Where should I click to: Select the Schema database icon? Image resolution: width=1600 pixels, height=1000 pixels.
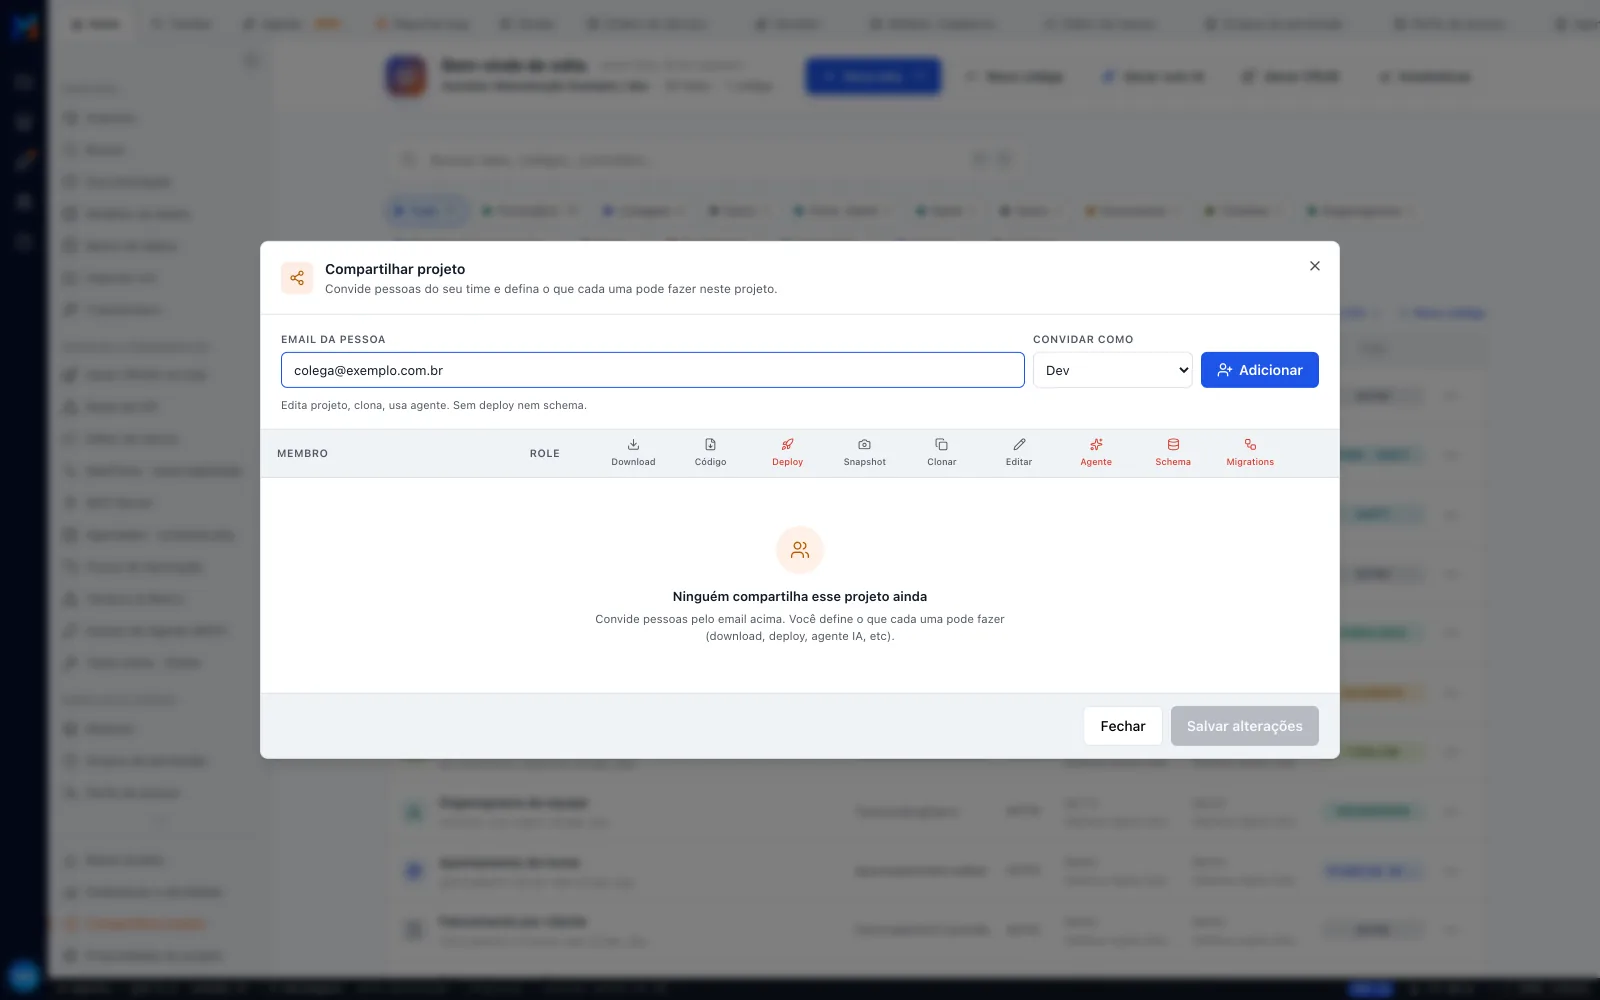(1173, 445)
